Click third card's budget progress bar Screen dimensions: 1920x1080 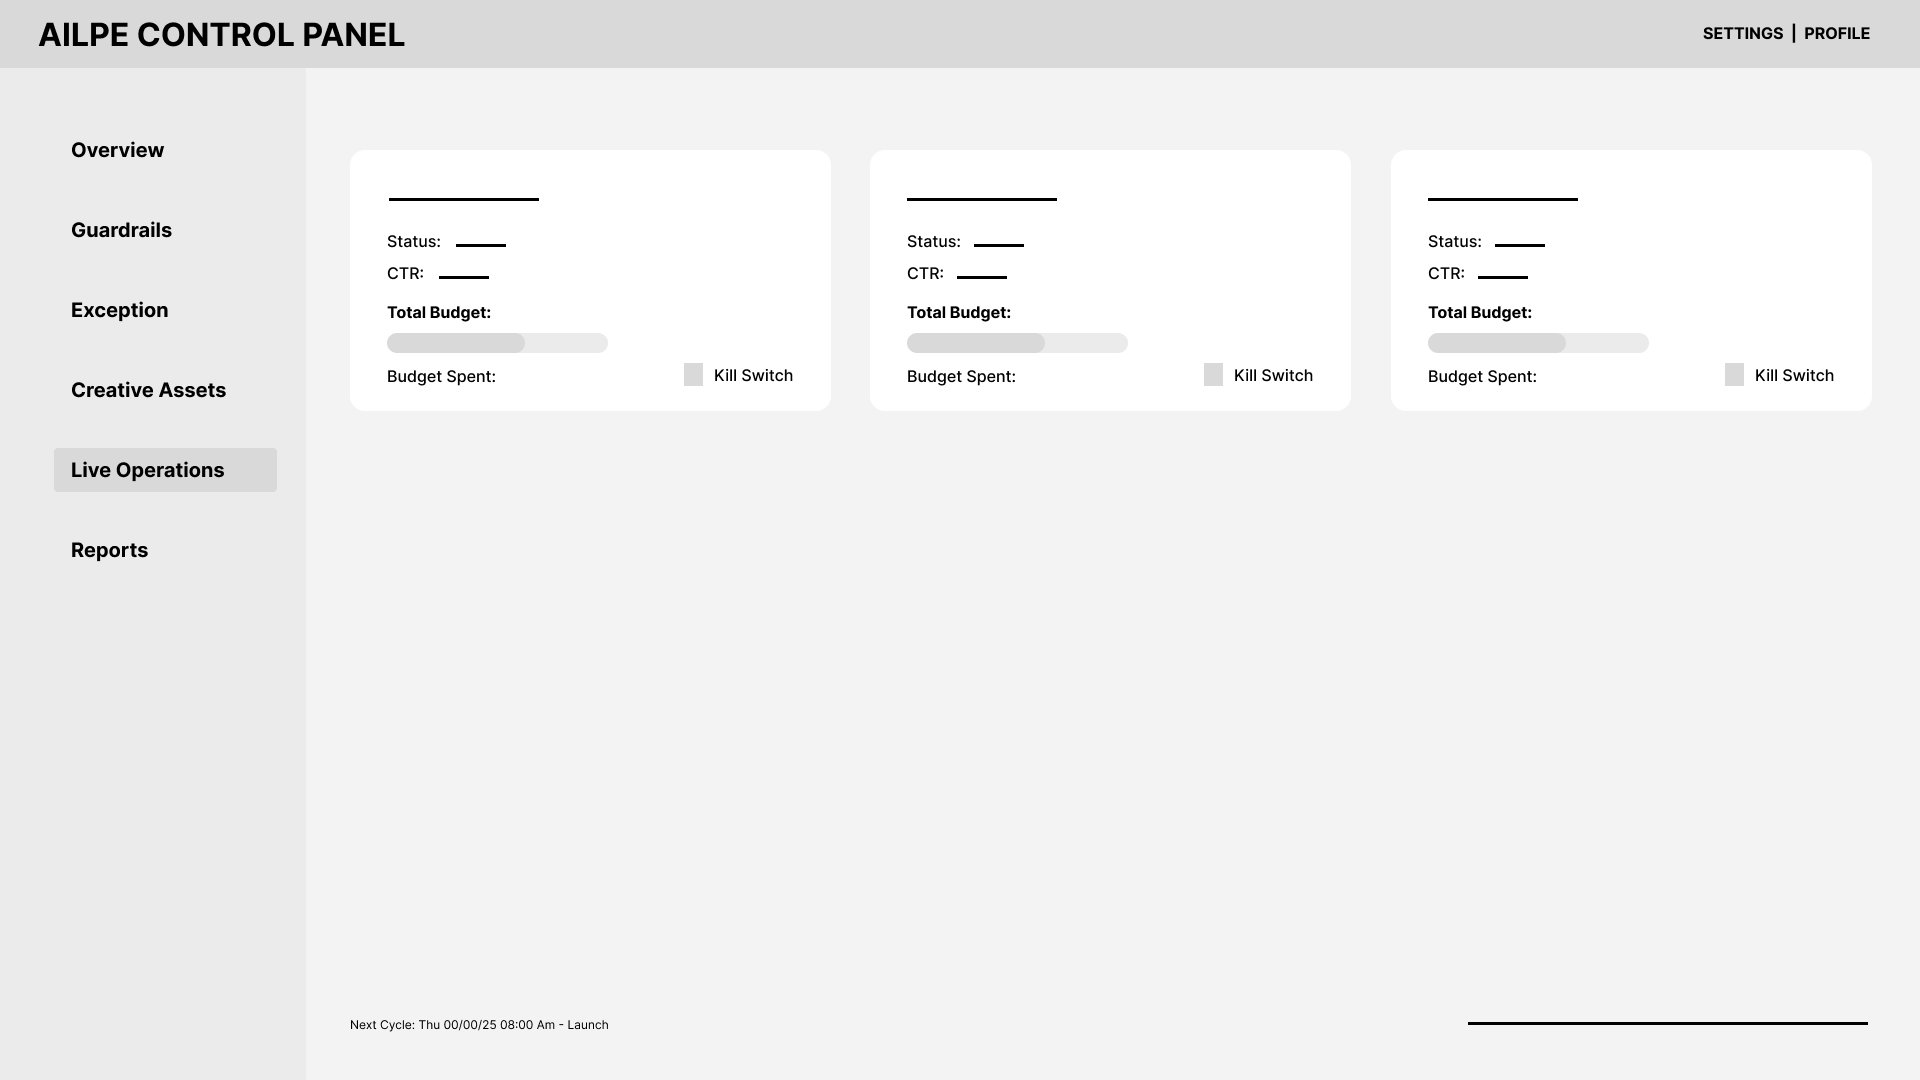[1538, 343]
